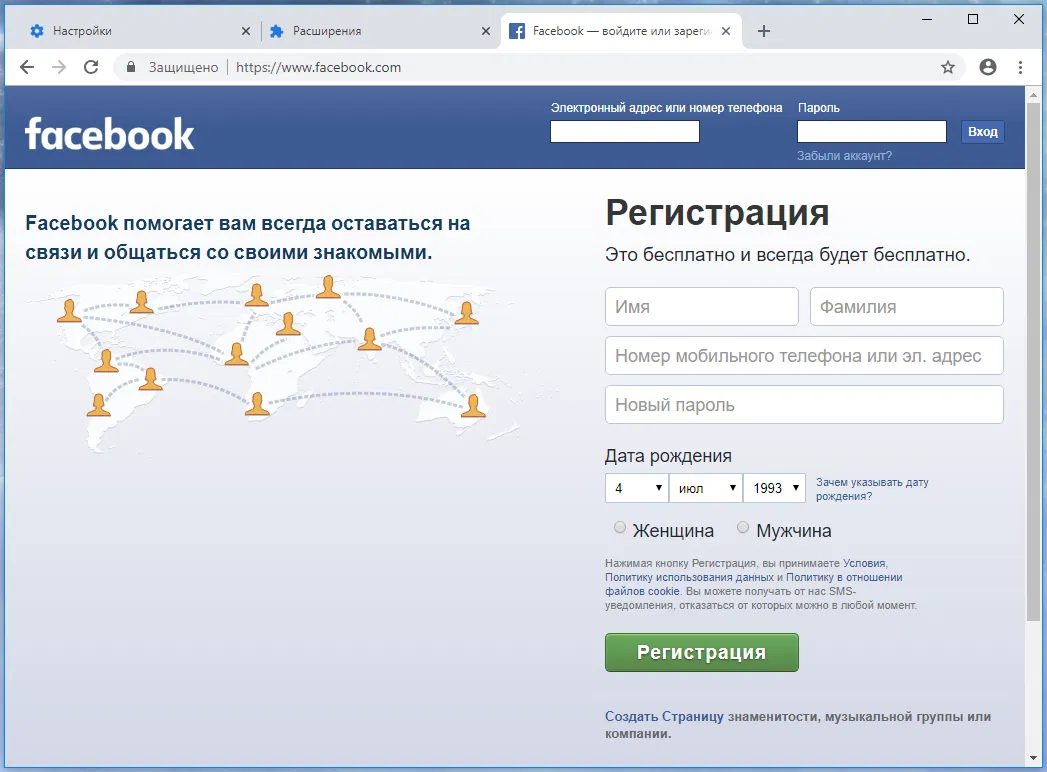Open Зачем указывать дату рождения? link
The height and width of the screenshot is (772, 1047).
(872, 489)
